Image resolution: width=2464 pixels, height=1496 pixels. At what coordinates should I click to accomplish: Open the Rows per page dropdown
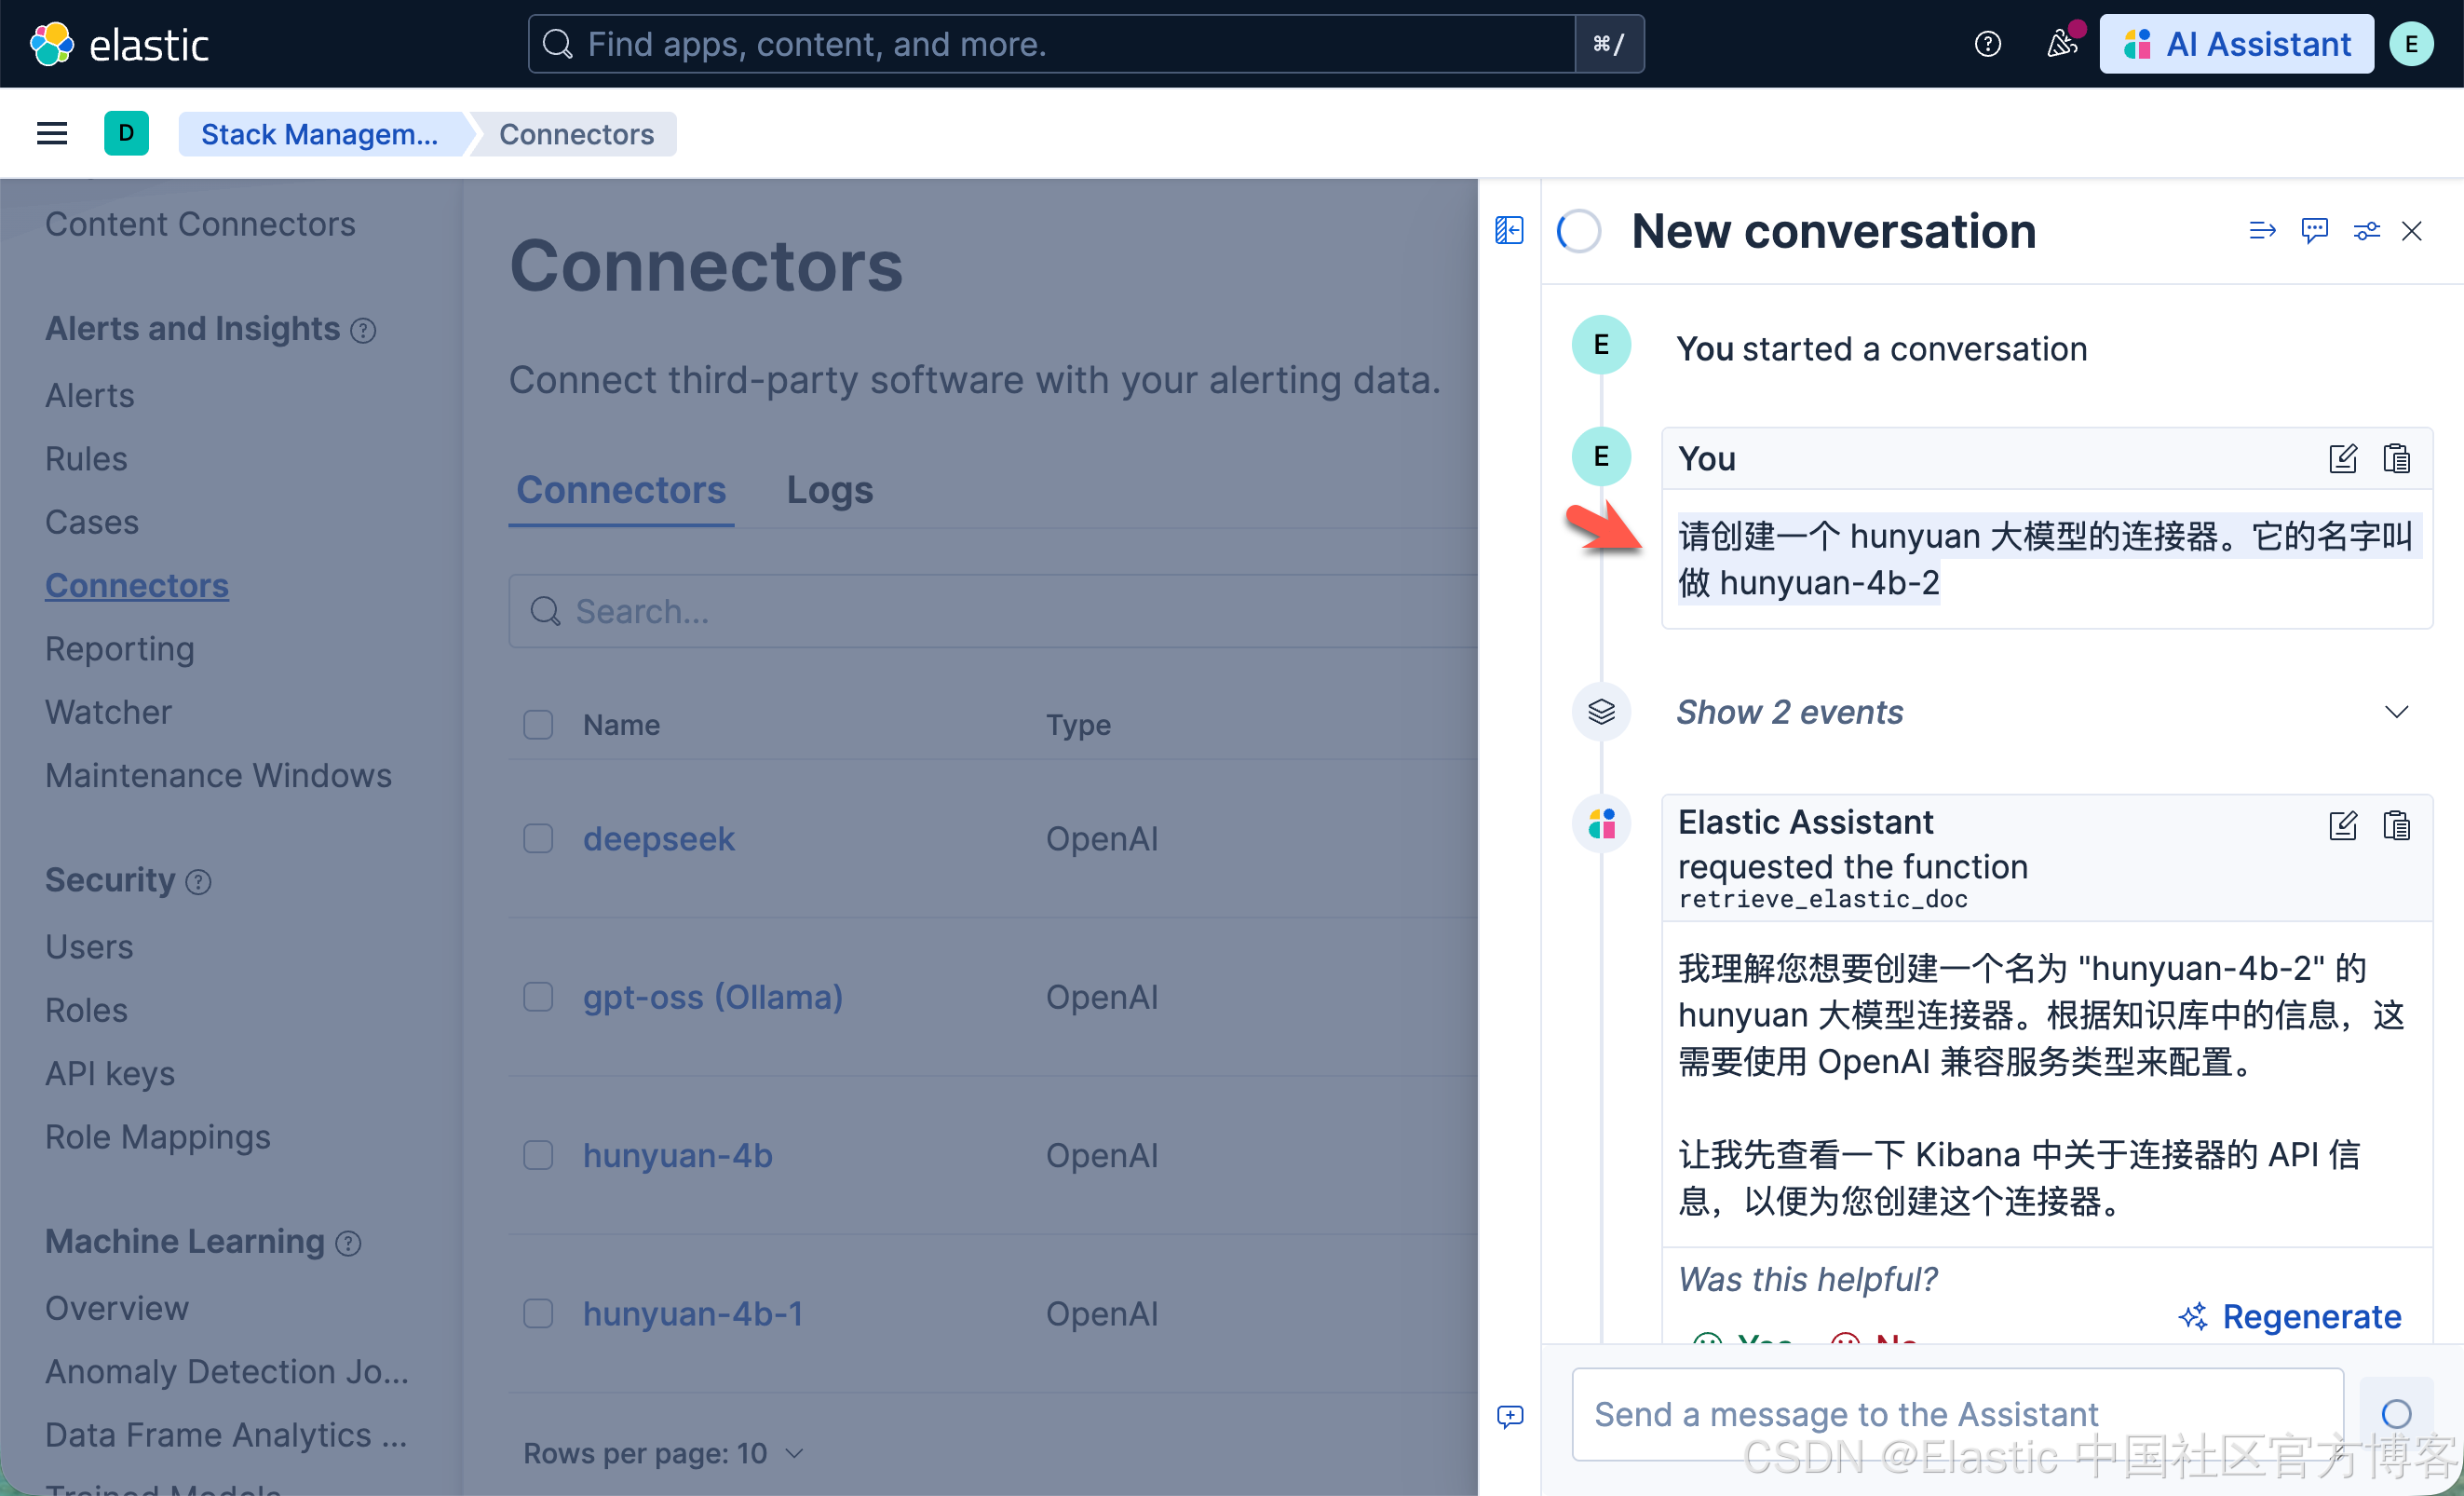pyautogui.click(x=663, y=1453)
